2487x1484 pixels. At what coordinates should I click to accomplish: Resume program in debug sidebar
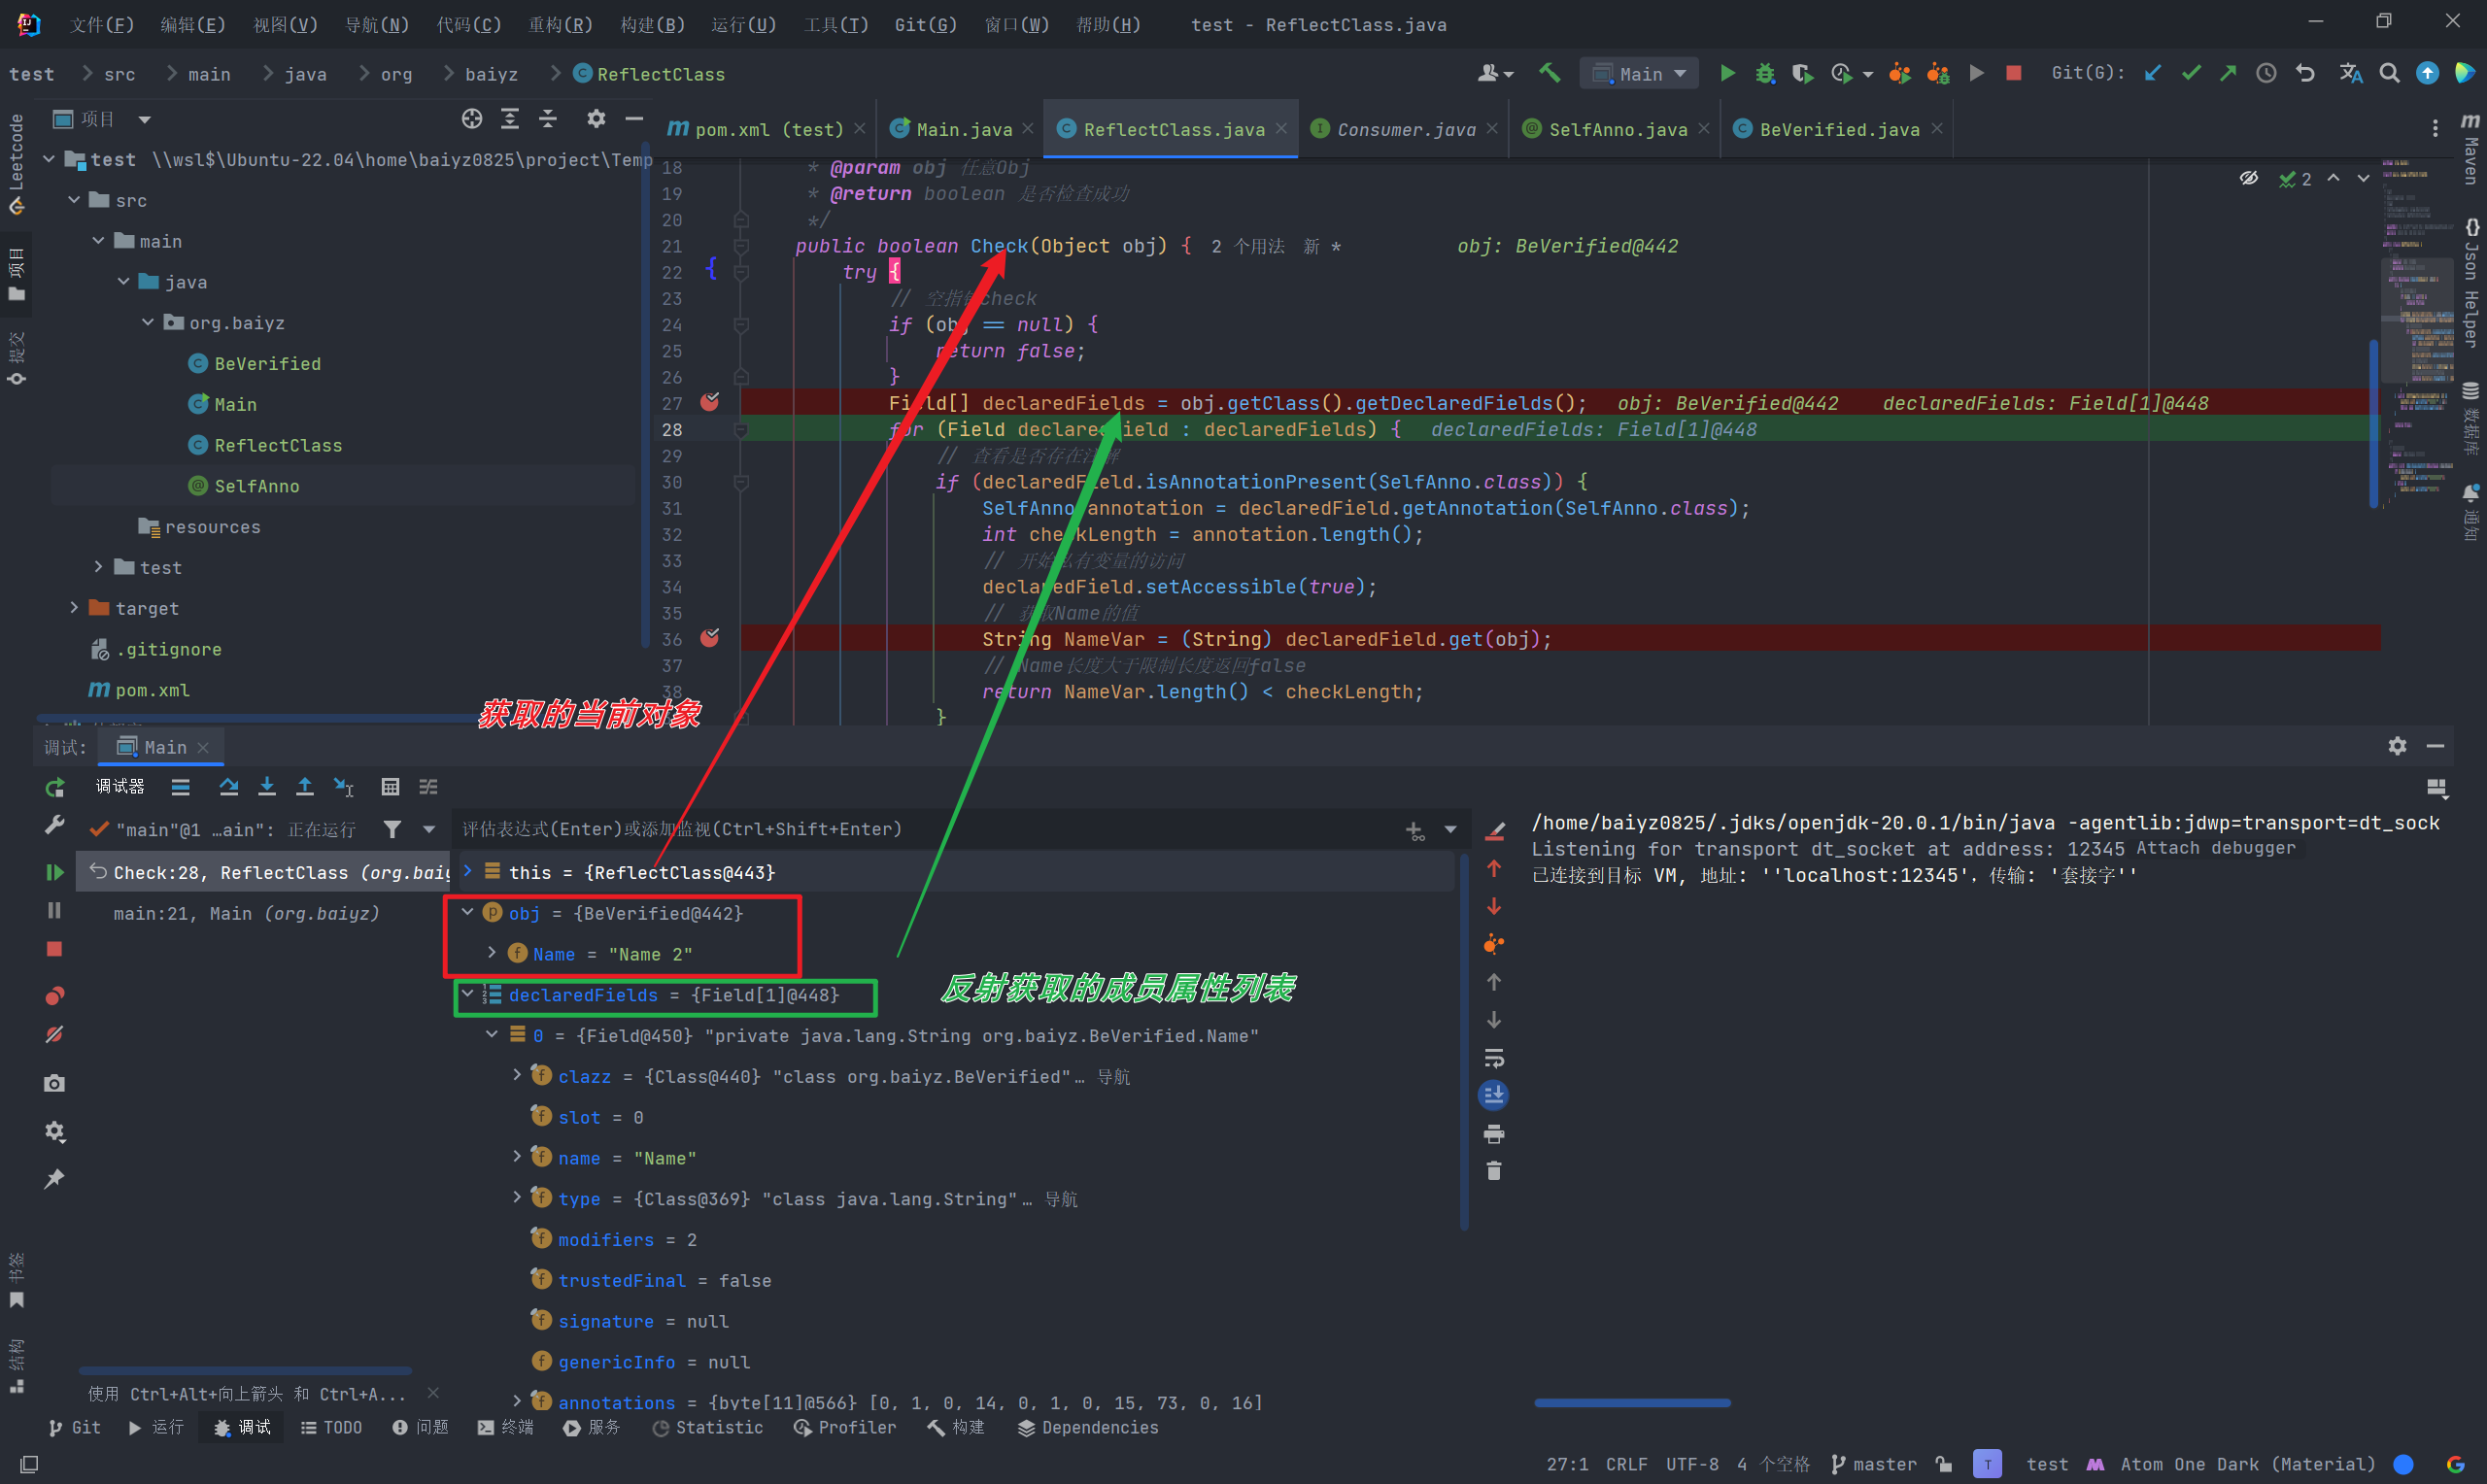[55, 872]
